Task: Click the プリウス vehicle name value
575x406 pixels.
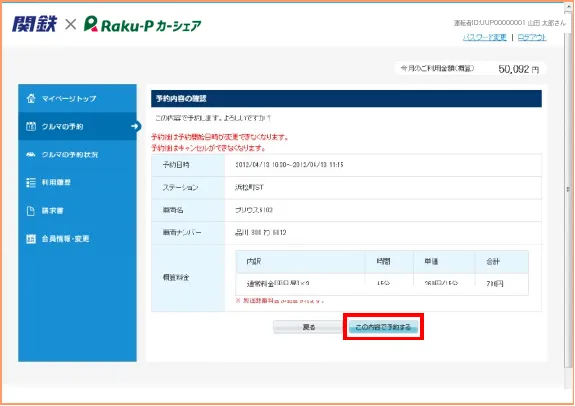Action: [254, 210]
